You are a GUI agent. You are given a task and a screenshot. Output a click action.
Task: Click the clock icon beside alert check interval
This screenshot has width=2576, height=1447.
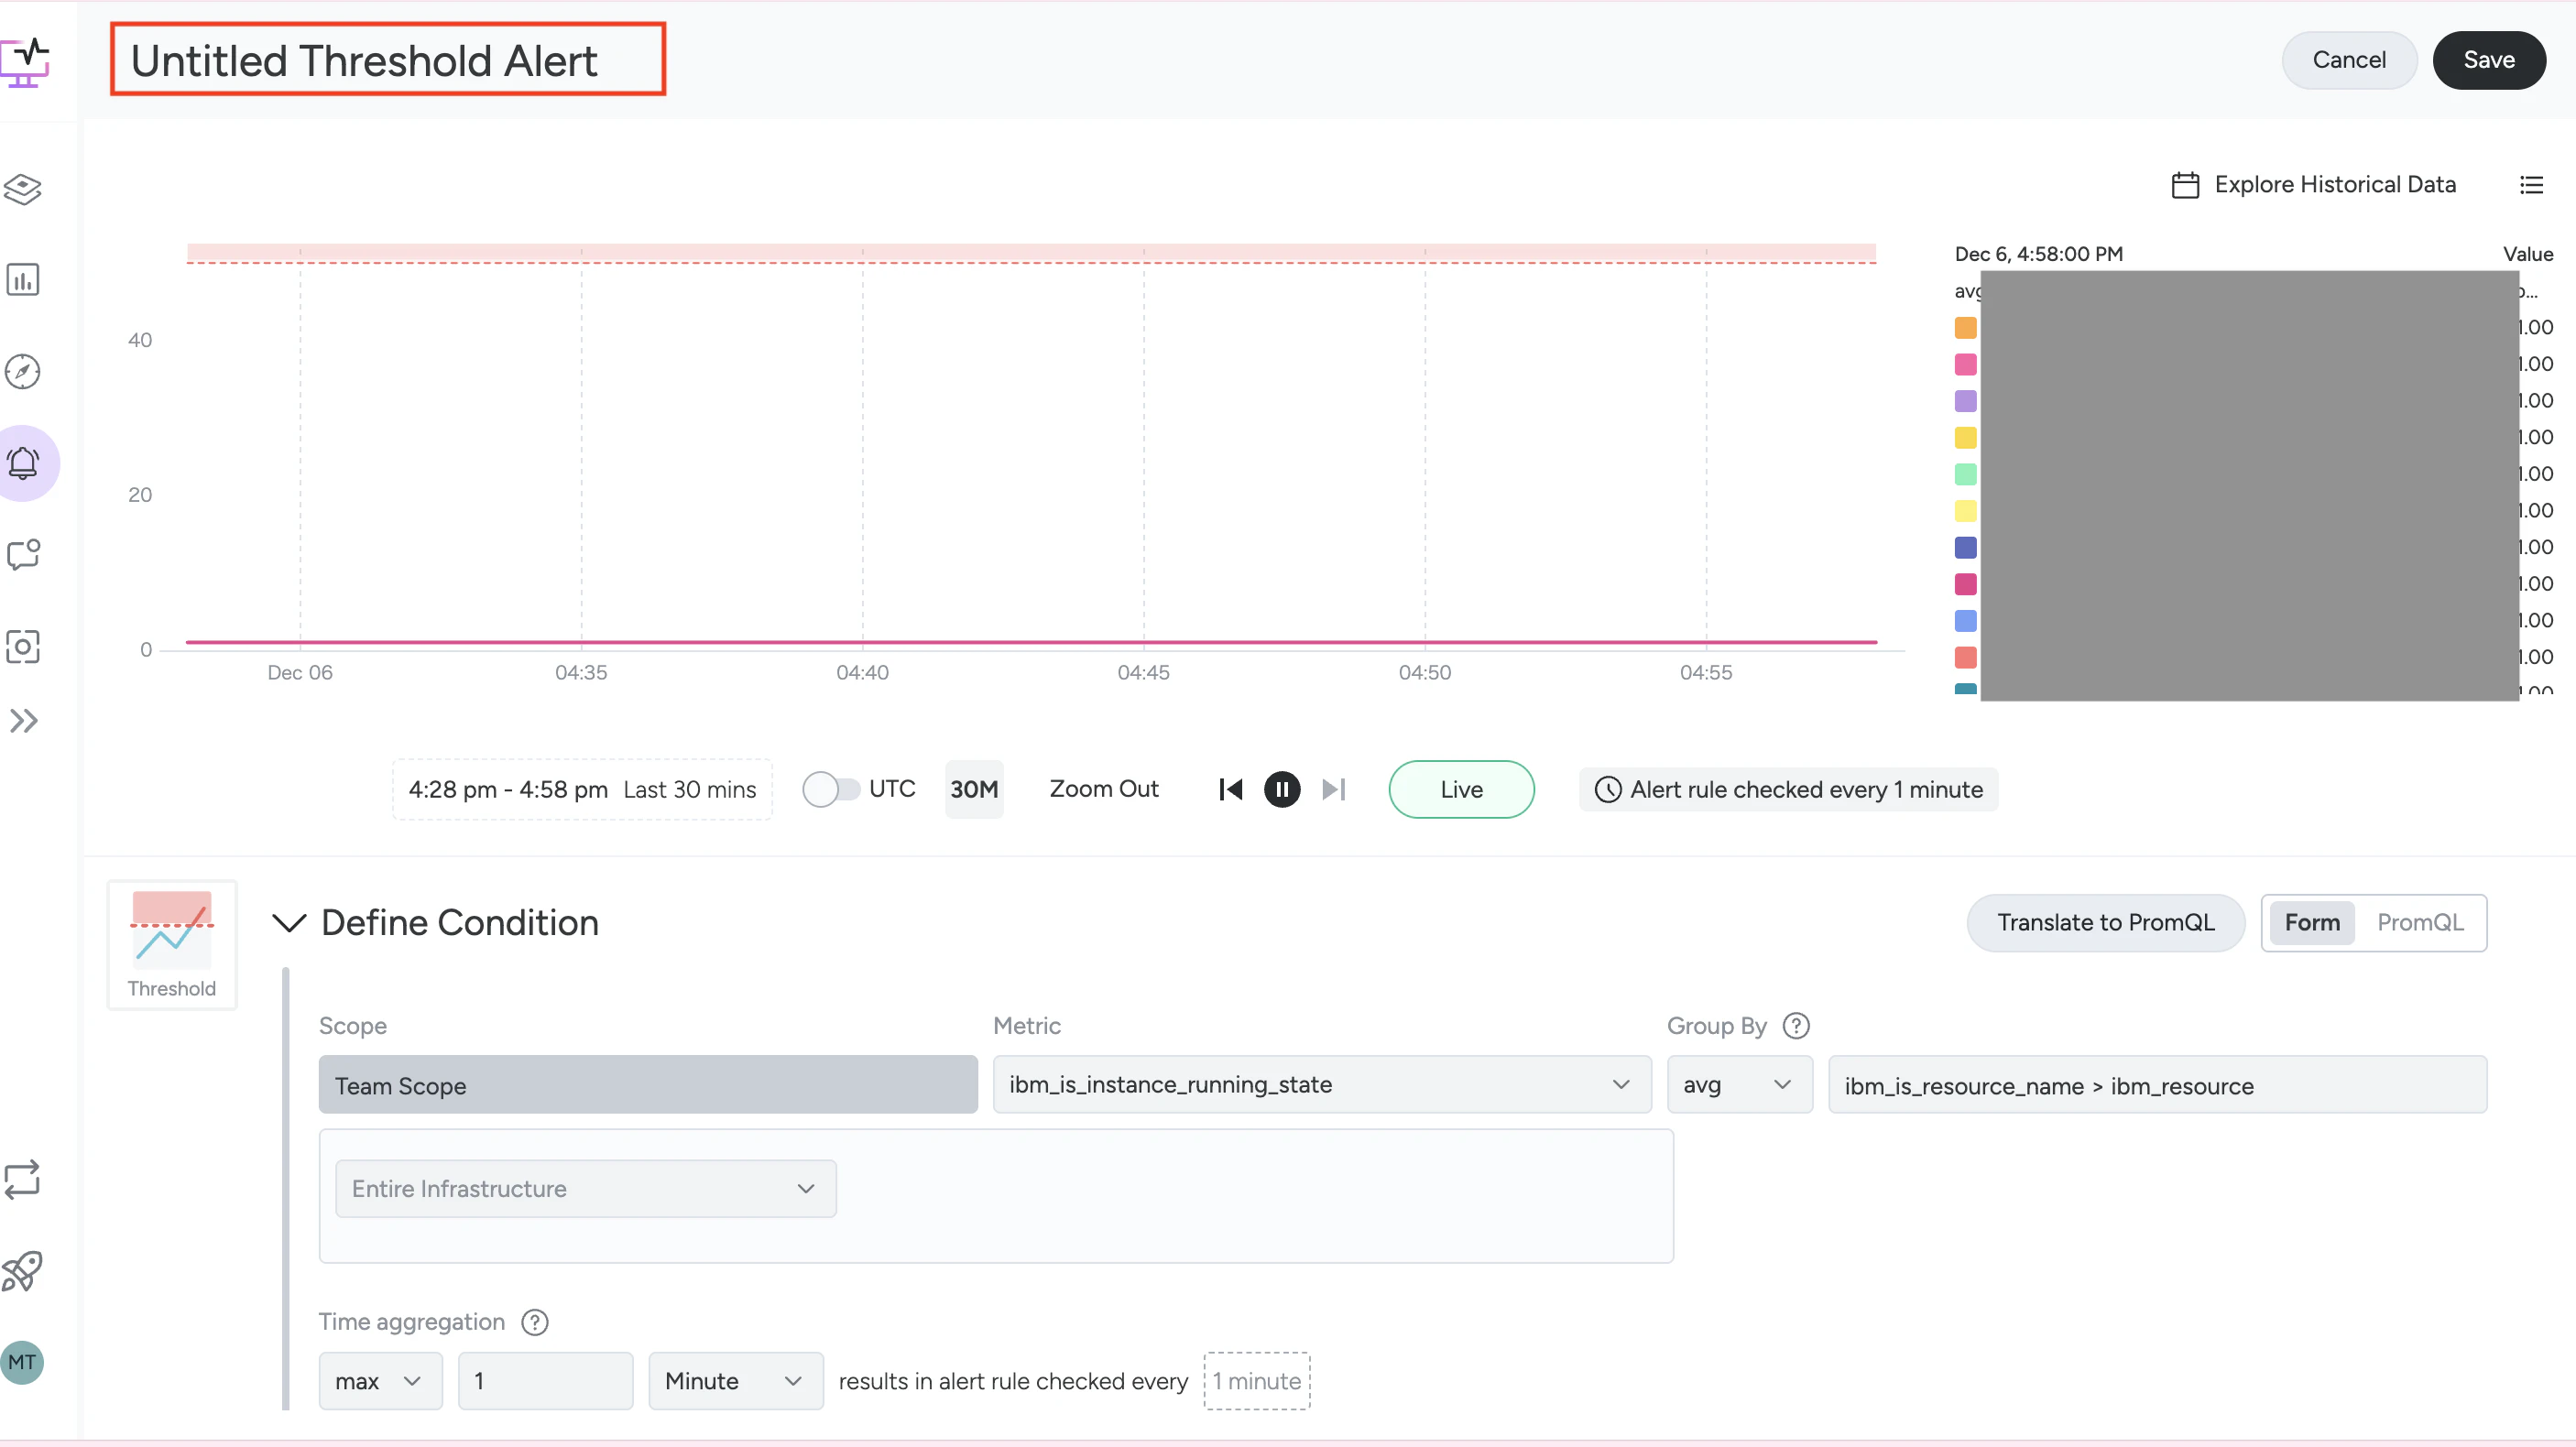point(1607,789)
